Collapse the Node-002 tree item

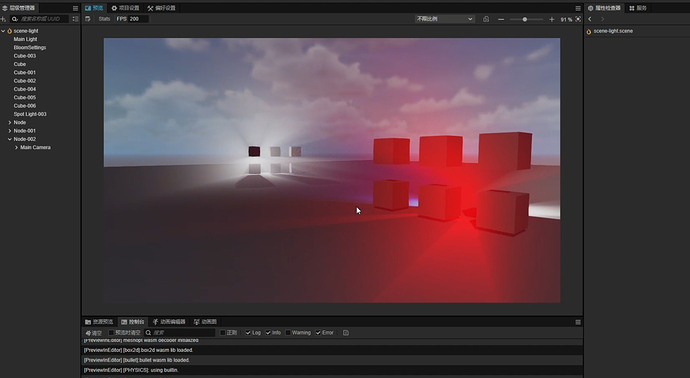pyautogui.click(x=10, y=139)
